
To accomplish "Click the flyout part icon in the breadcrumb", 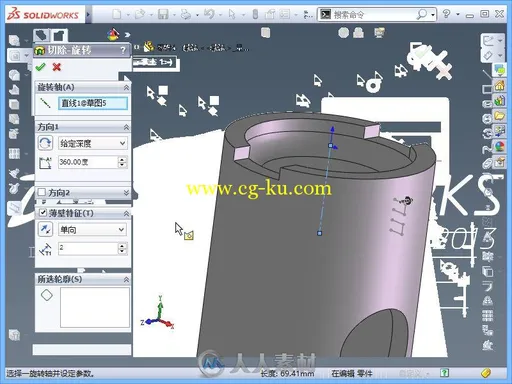I will 148,47.
